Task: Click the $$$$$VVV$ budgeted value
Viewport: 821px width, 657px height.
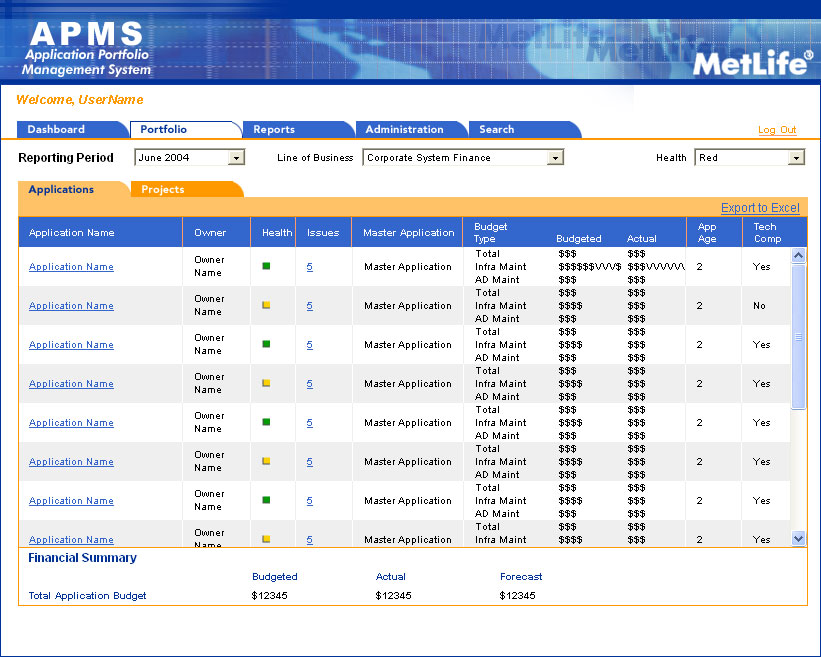Action: pos(590,267)
